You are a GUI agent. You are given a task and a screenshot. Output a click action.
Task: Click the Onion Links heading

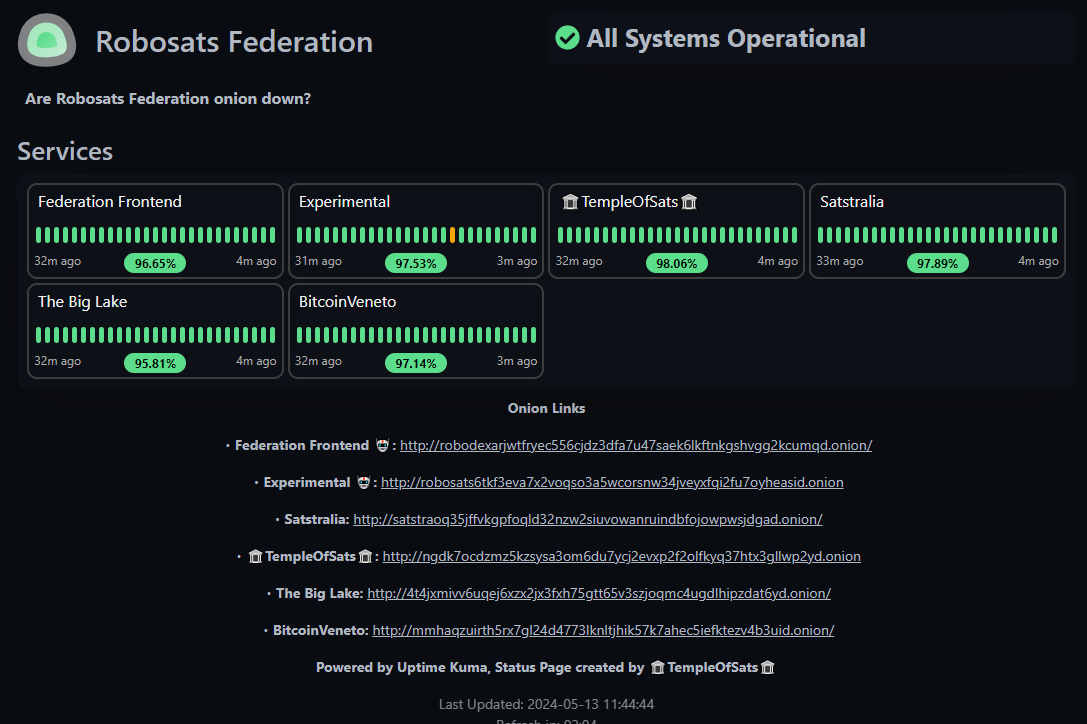coord(546,408)
